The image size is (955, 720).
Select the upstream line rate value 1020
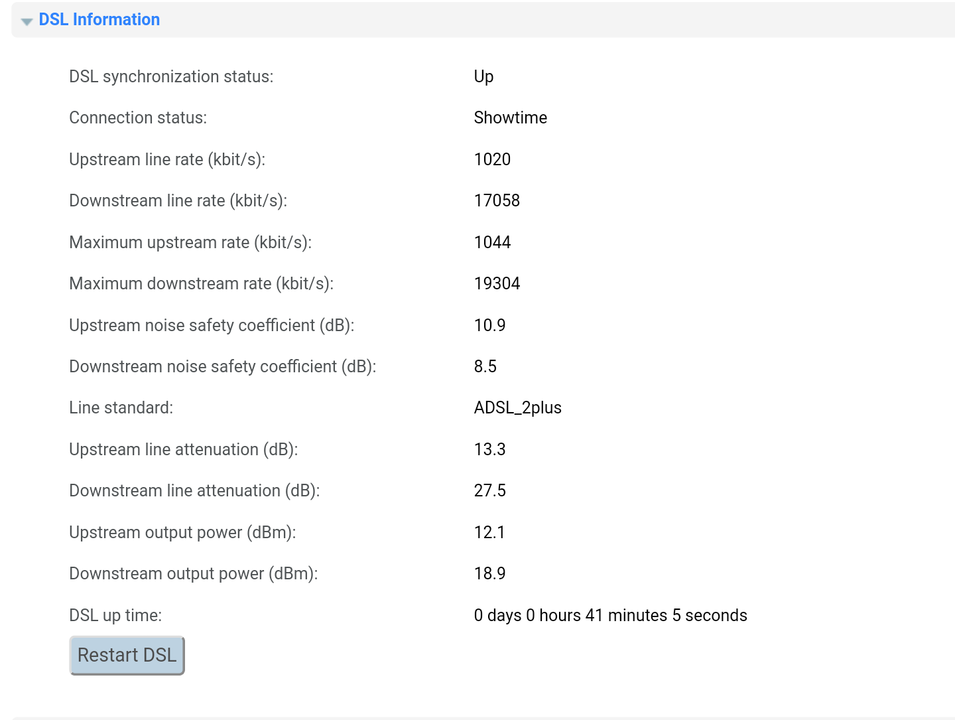coord(492,160)
